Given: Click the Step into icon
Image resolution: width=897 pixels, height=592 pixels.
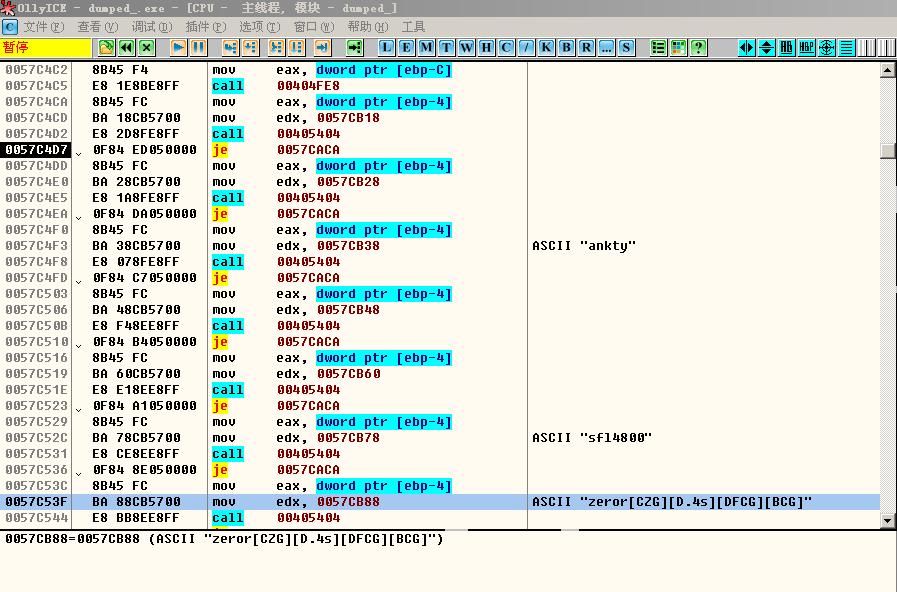Looking at the screenshot, I should pos(231,47).
